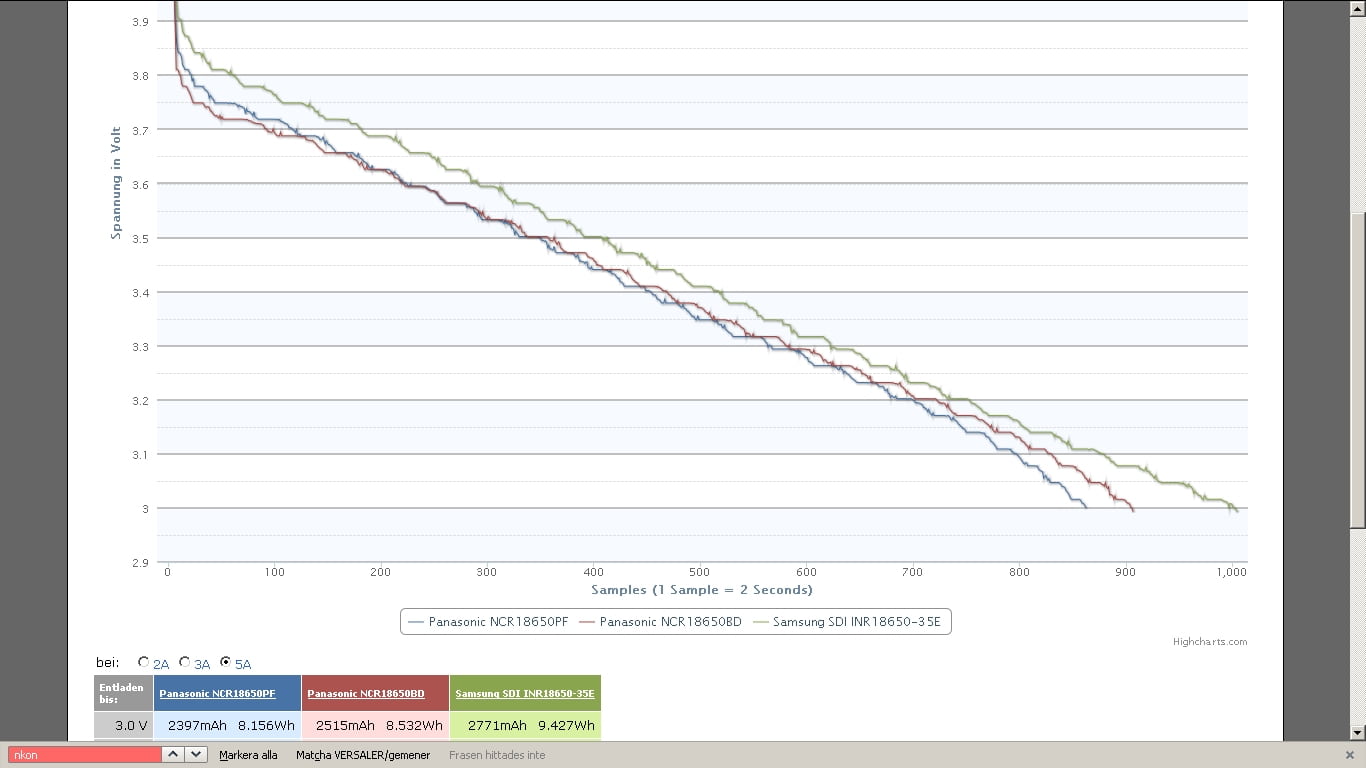The image size is (1366, 768).
Task: Click the 'Entladen bis:' header cell
Action: coord(123,693)
